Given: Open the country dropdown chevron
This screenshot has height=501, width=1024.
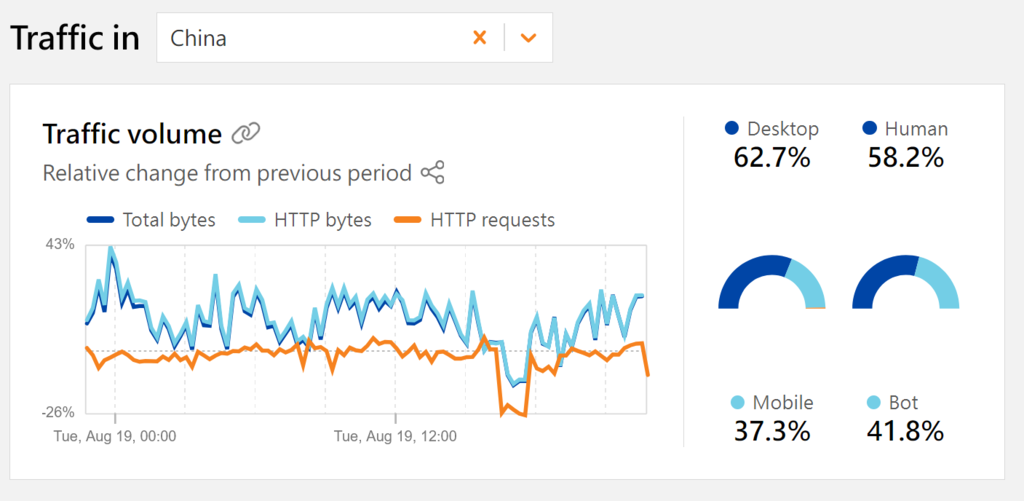Looking at the screenshot, I should point(529,38).
